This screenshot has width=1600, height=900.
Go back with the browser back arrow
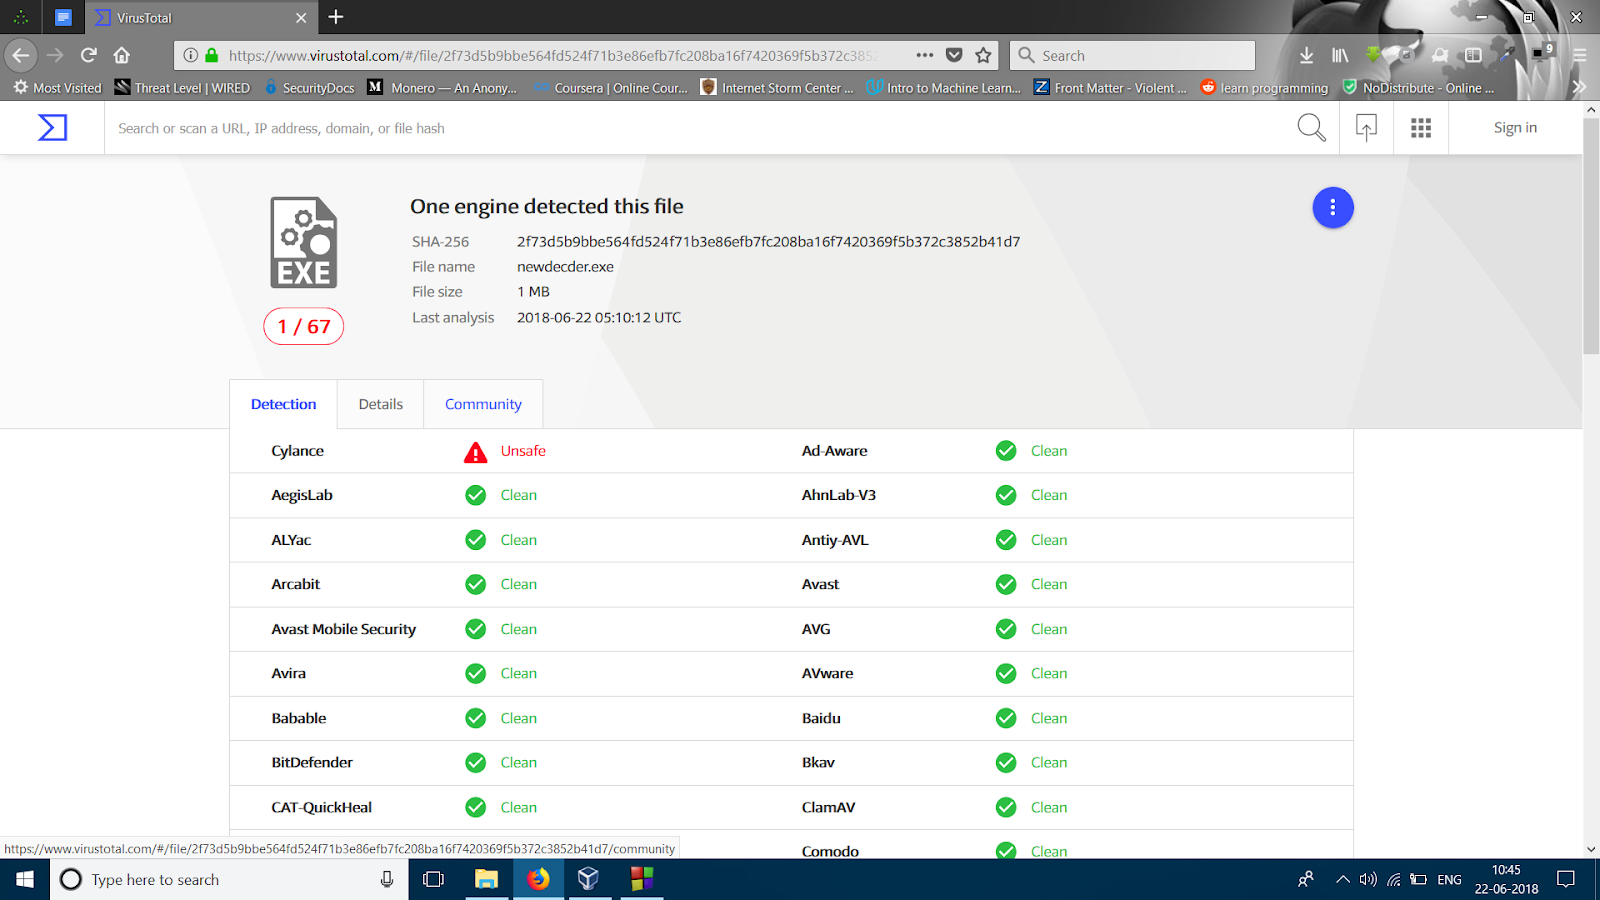pyautogui.click(x=21, y=55)
